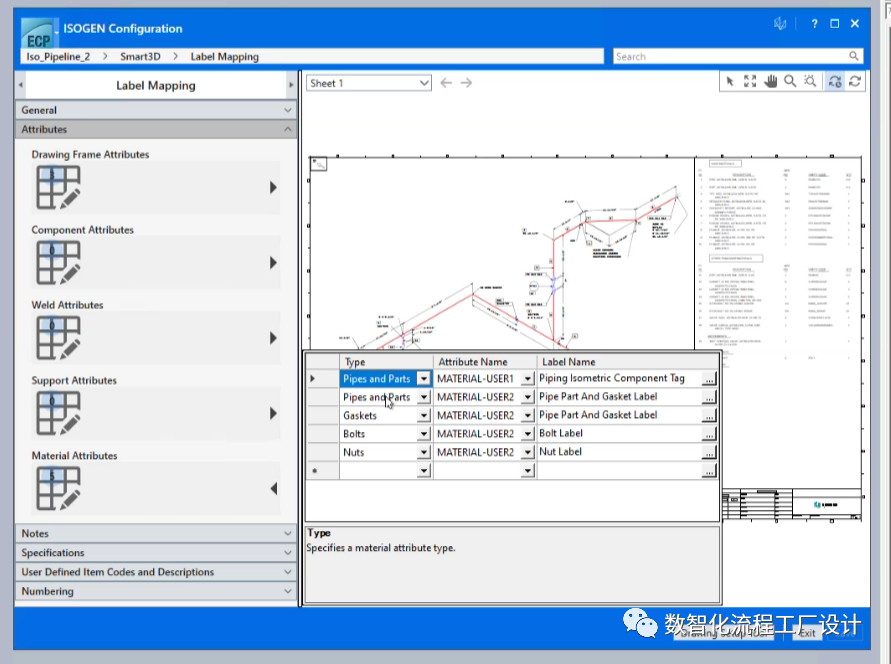Image resolution: width=891 pixels, height=664 pixels.
Task: Select the Piping Isometric Component Tag cell
Action: 619,378
